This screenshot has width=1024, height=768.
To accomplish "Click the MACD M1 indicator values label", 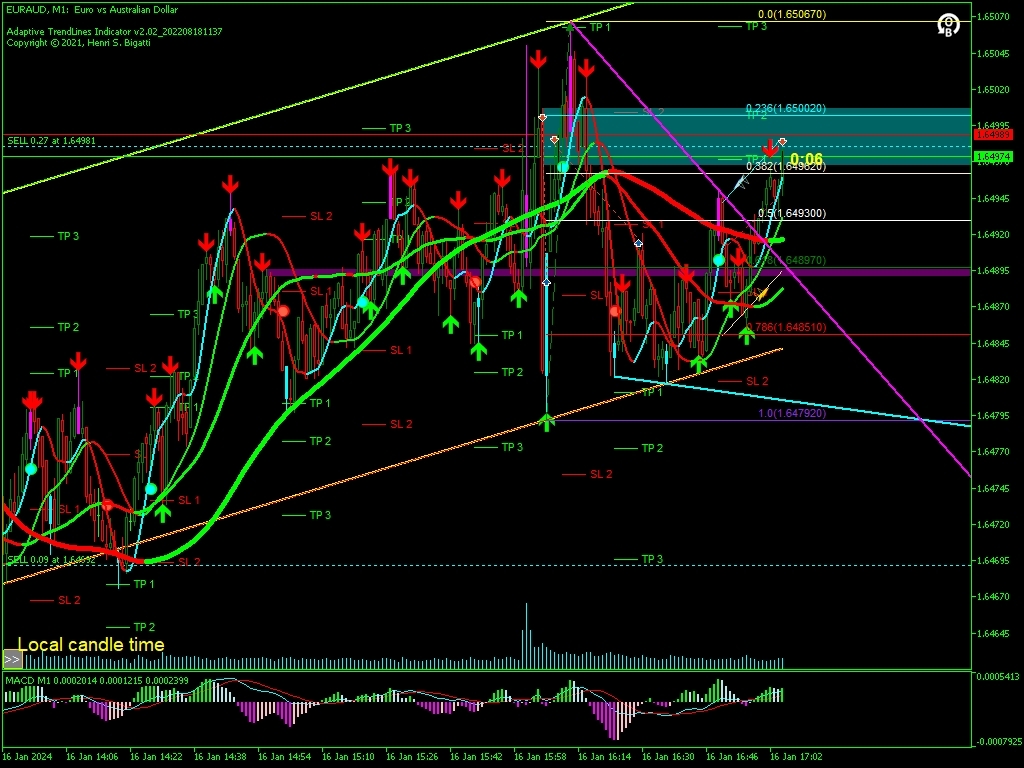I will click(x=97, y=680).
